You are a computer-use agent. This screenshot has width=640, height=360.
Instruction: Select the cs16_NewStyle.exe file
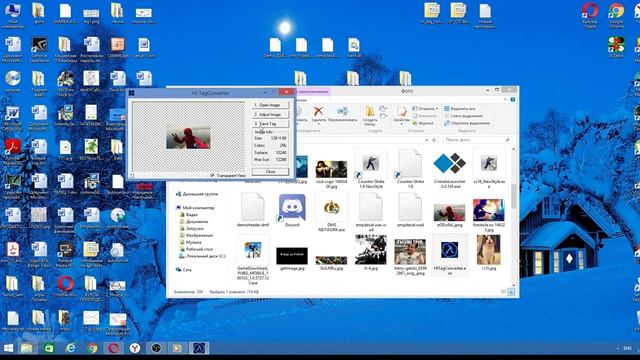(489, 169)
